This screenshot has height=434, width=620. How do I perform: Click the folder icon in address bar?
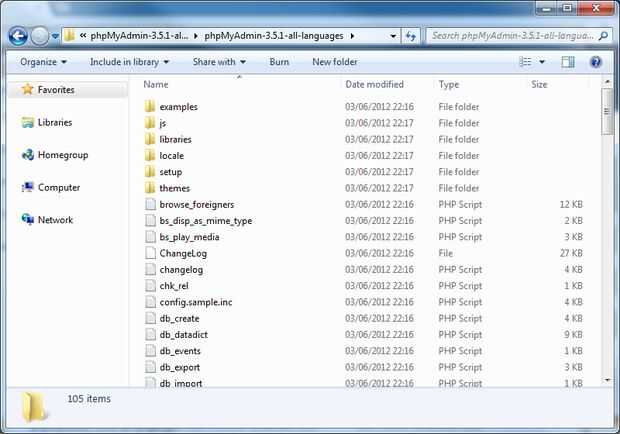(x=70, y=36)
